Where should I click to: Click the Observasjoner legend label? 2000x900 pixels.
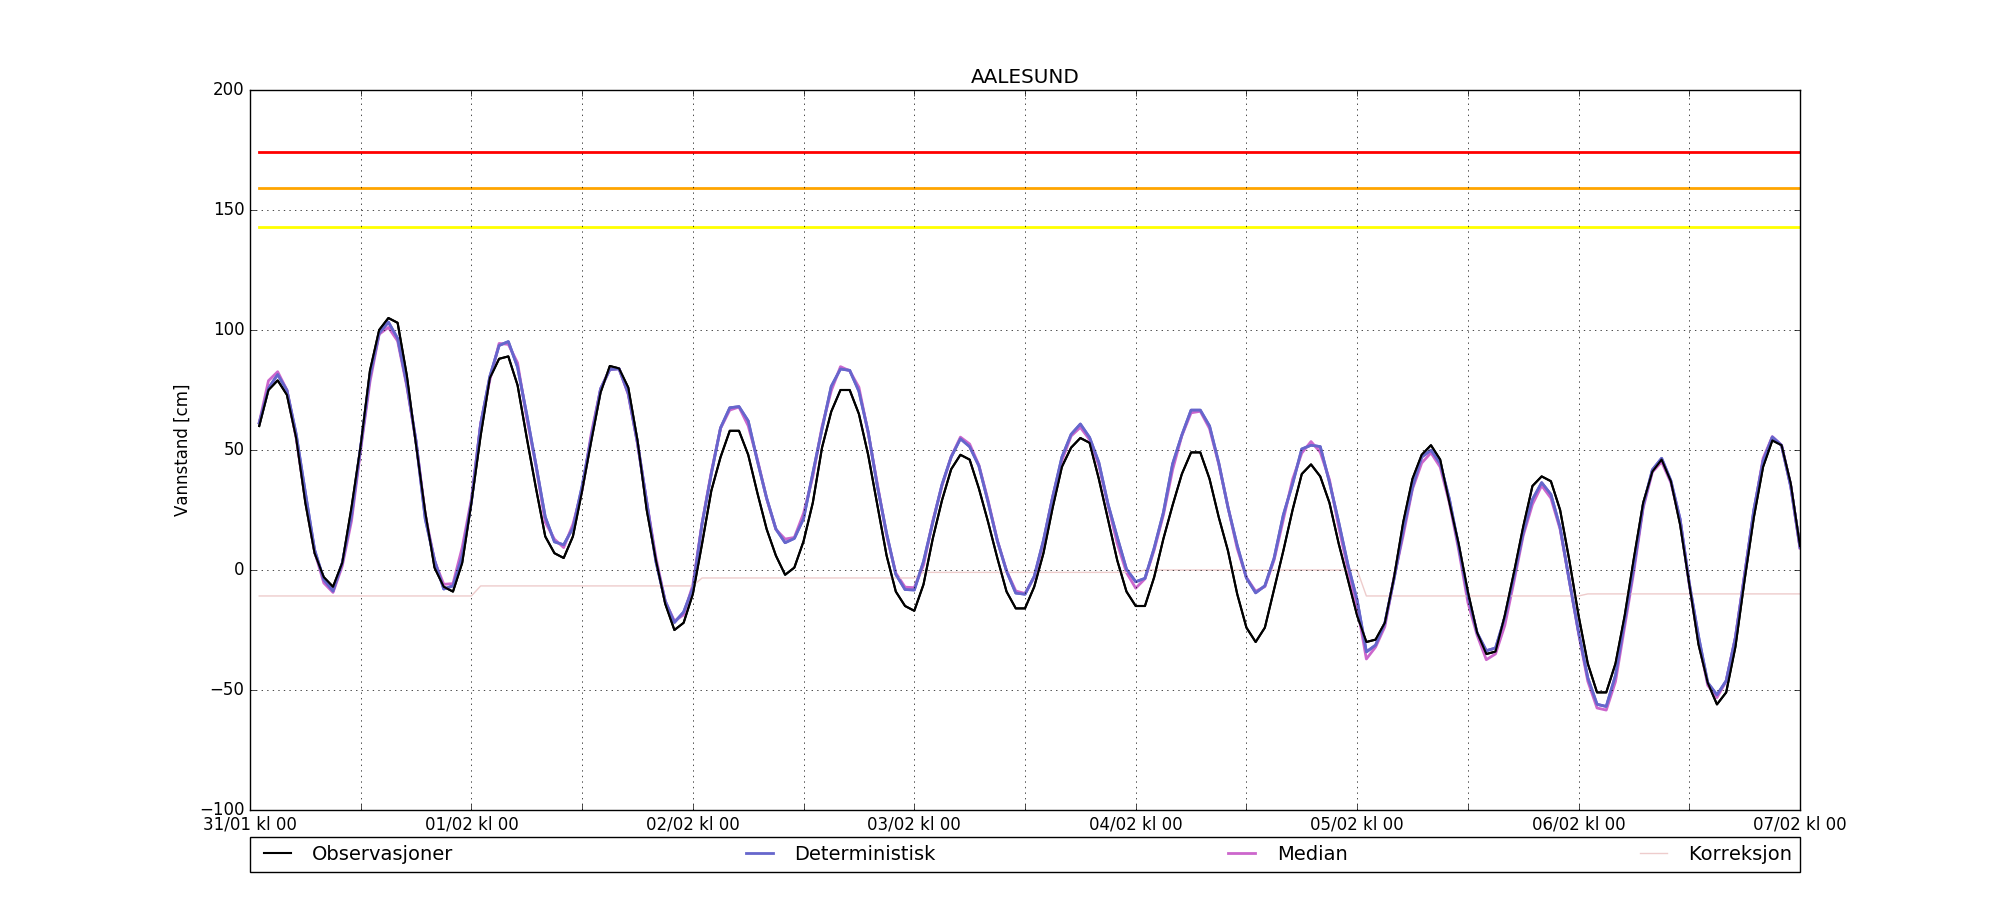pos(381,854)
